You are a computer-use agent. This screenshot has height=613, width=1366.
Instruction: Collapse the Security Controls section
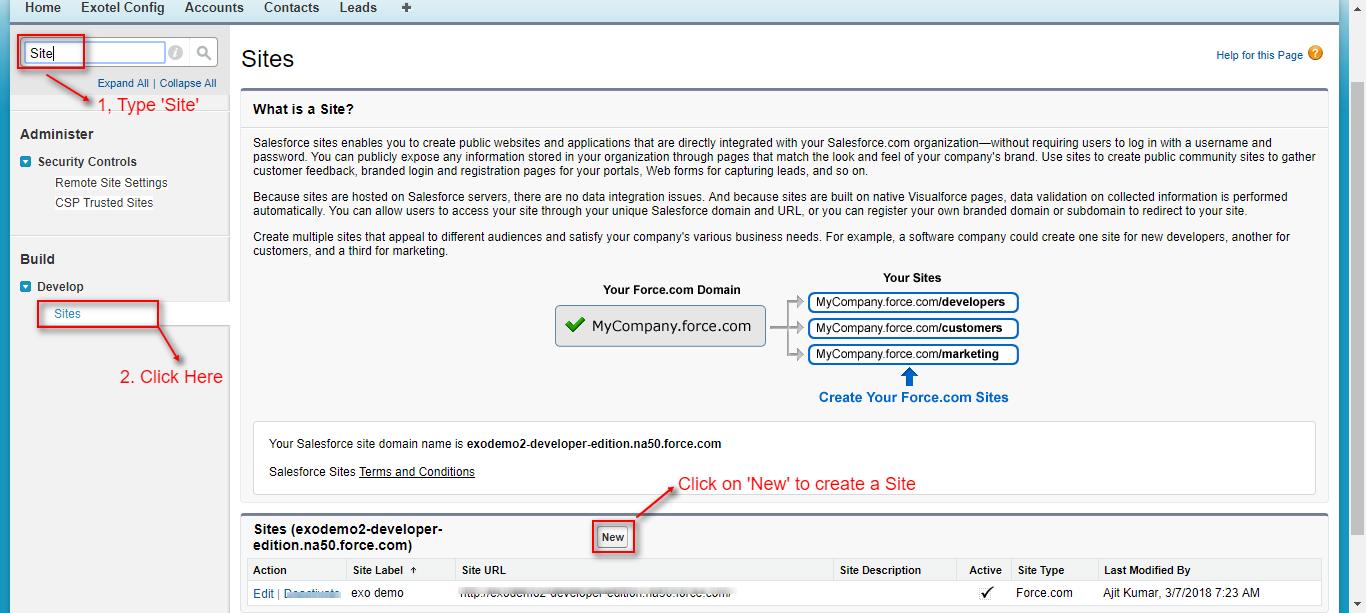point(26,162)
